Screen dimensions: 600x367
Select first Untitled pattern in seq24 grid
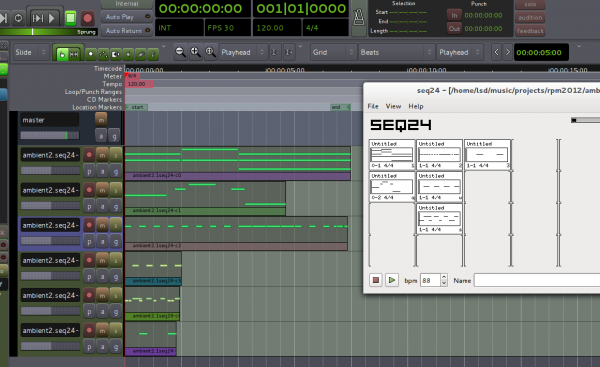pyautogui.click(x=392, y=155)
